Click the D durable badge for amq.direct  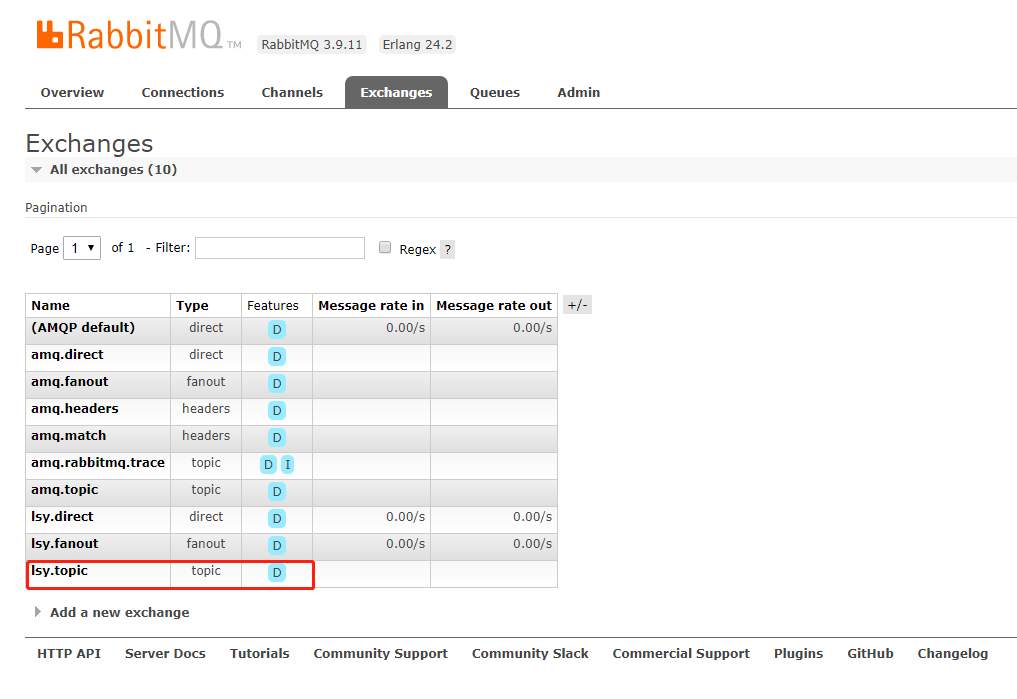277,357
